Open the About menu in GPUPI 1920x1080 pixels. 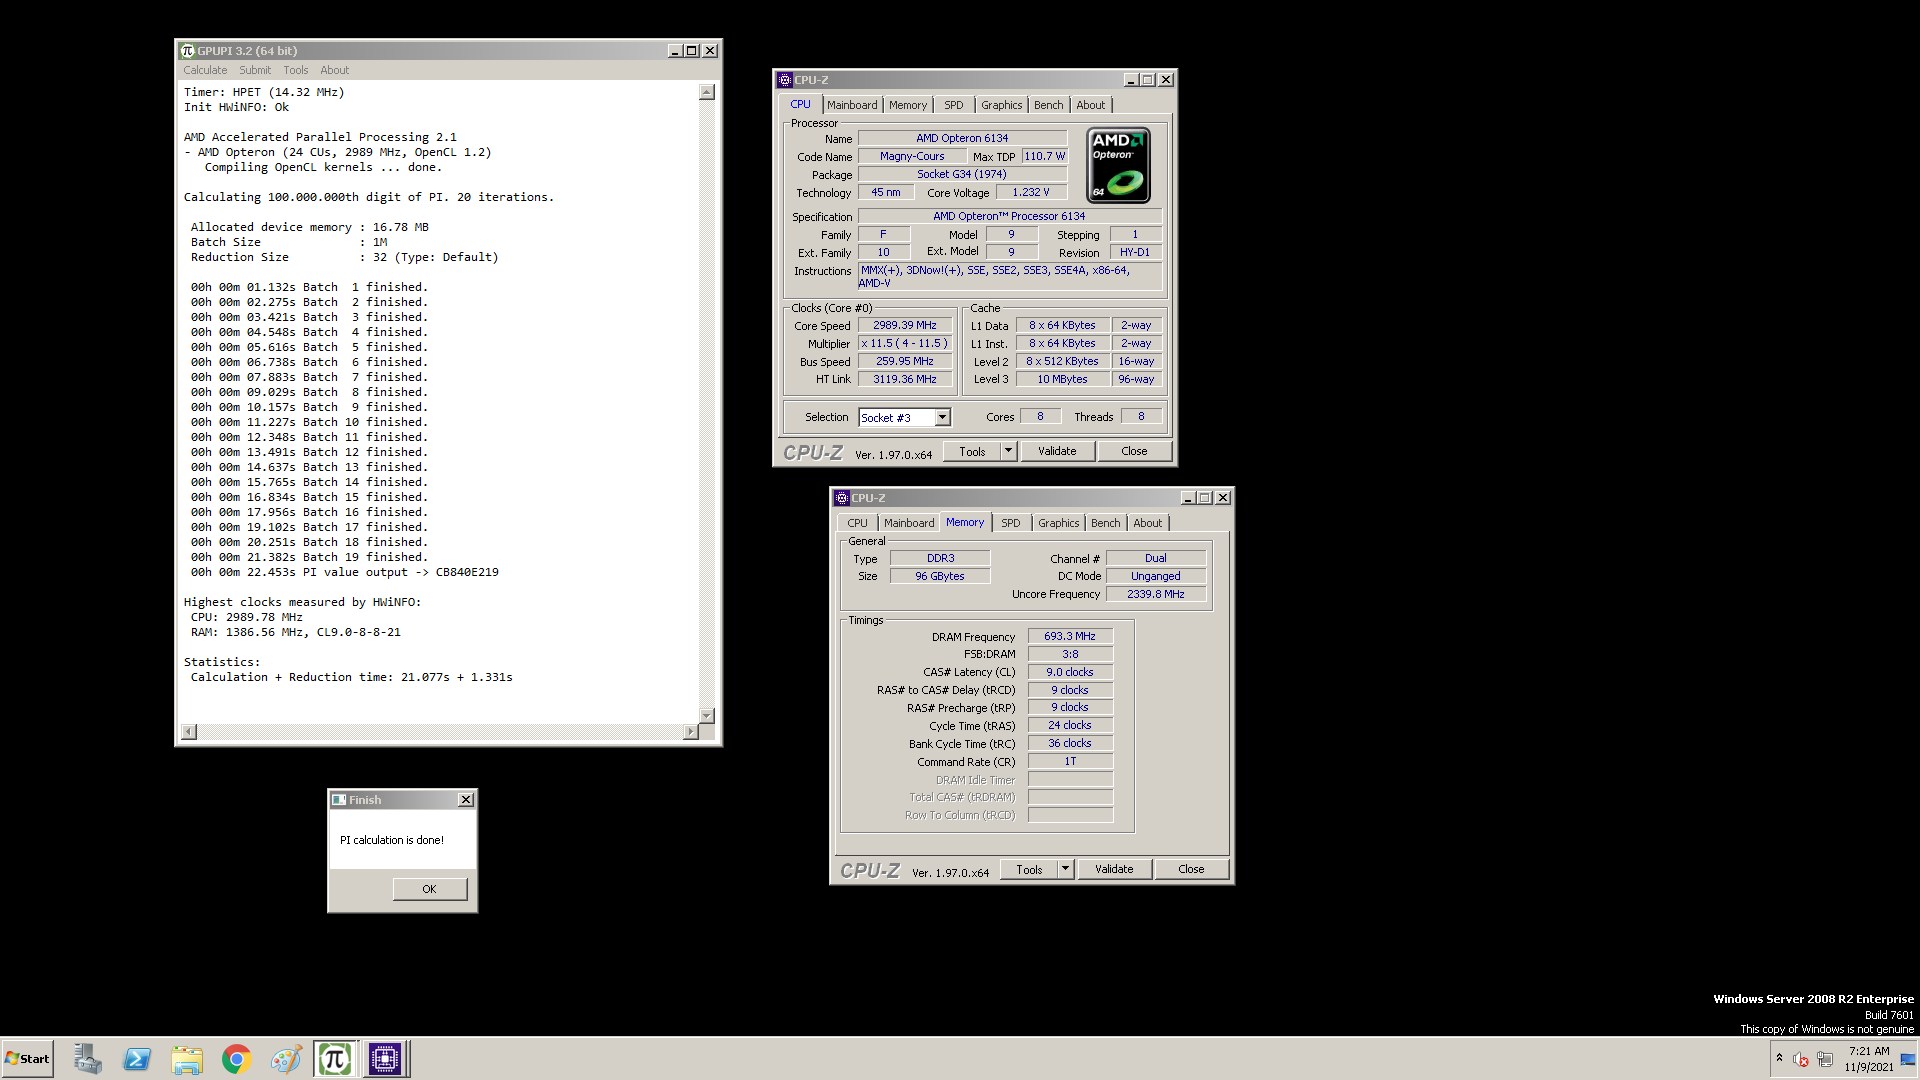tap(334, 70)
